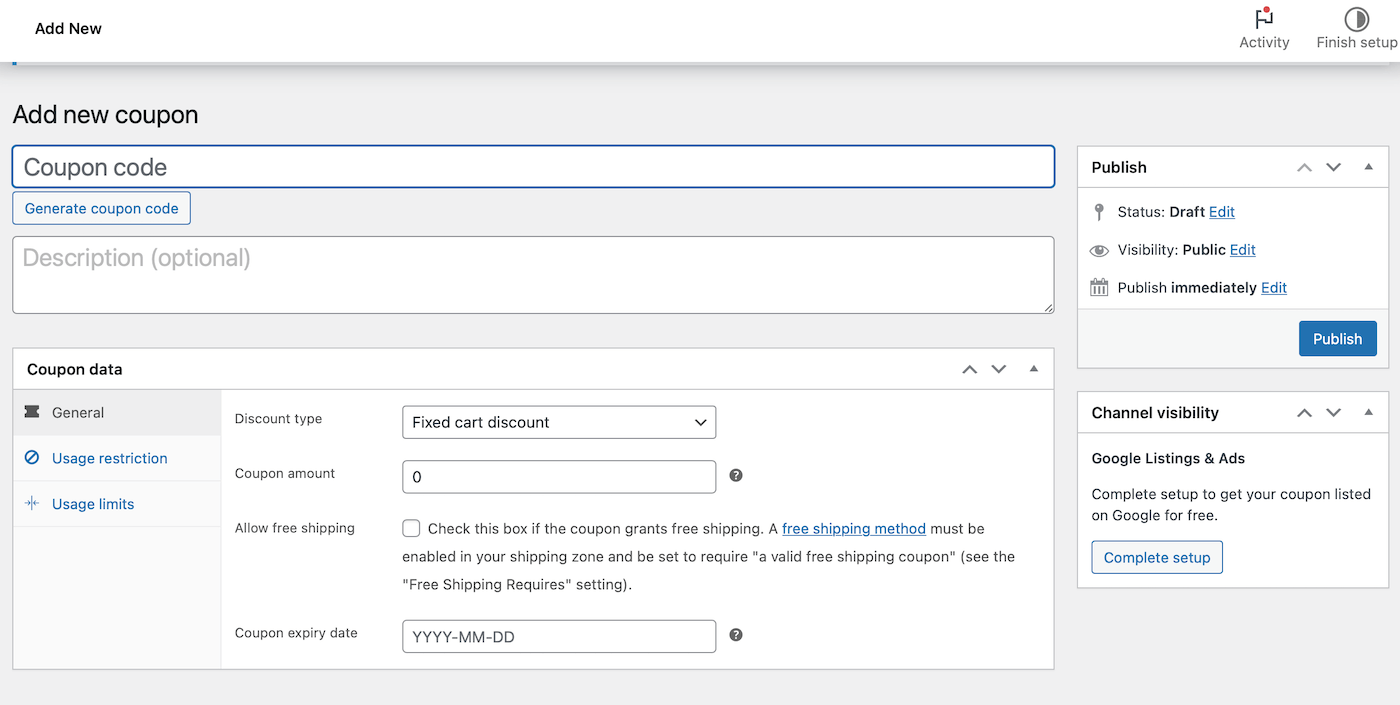Move Channel visibility panel up arrow
Image resolution: width=1400 pixels, height=705 pixels.
click(1304, 413)
